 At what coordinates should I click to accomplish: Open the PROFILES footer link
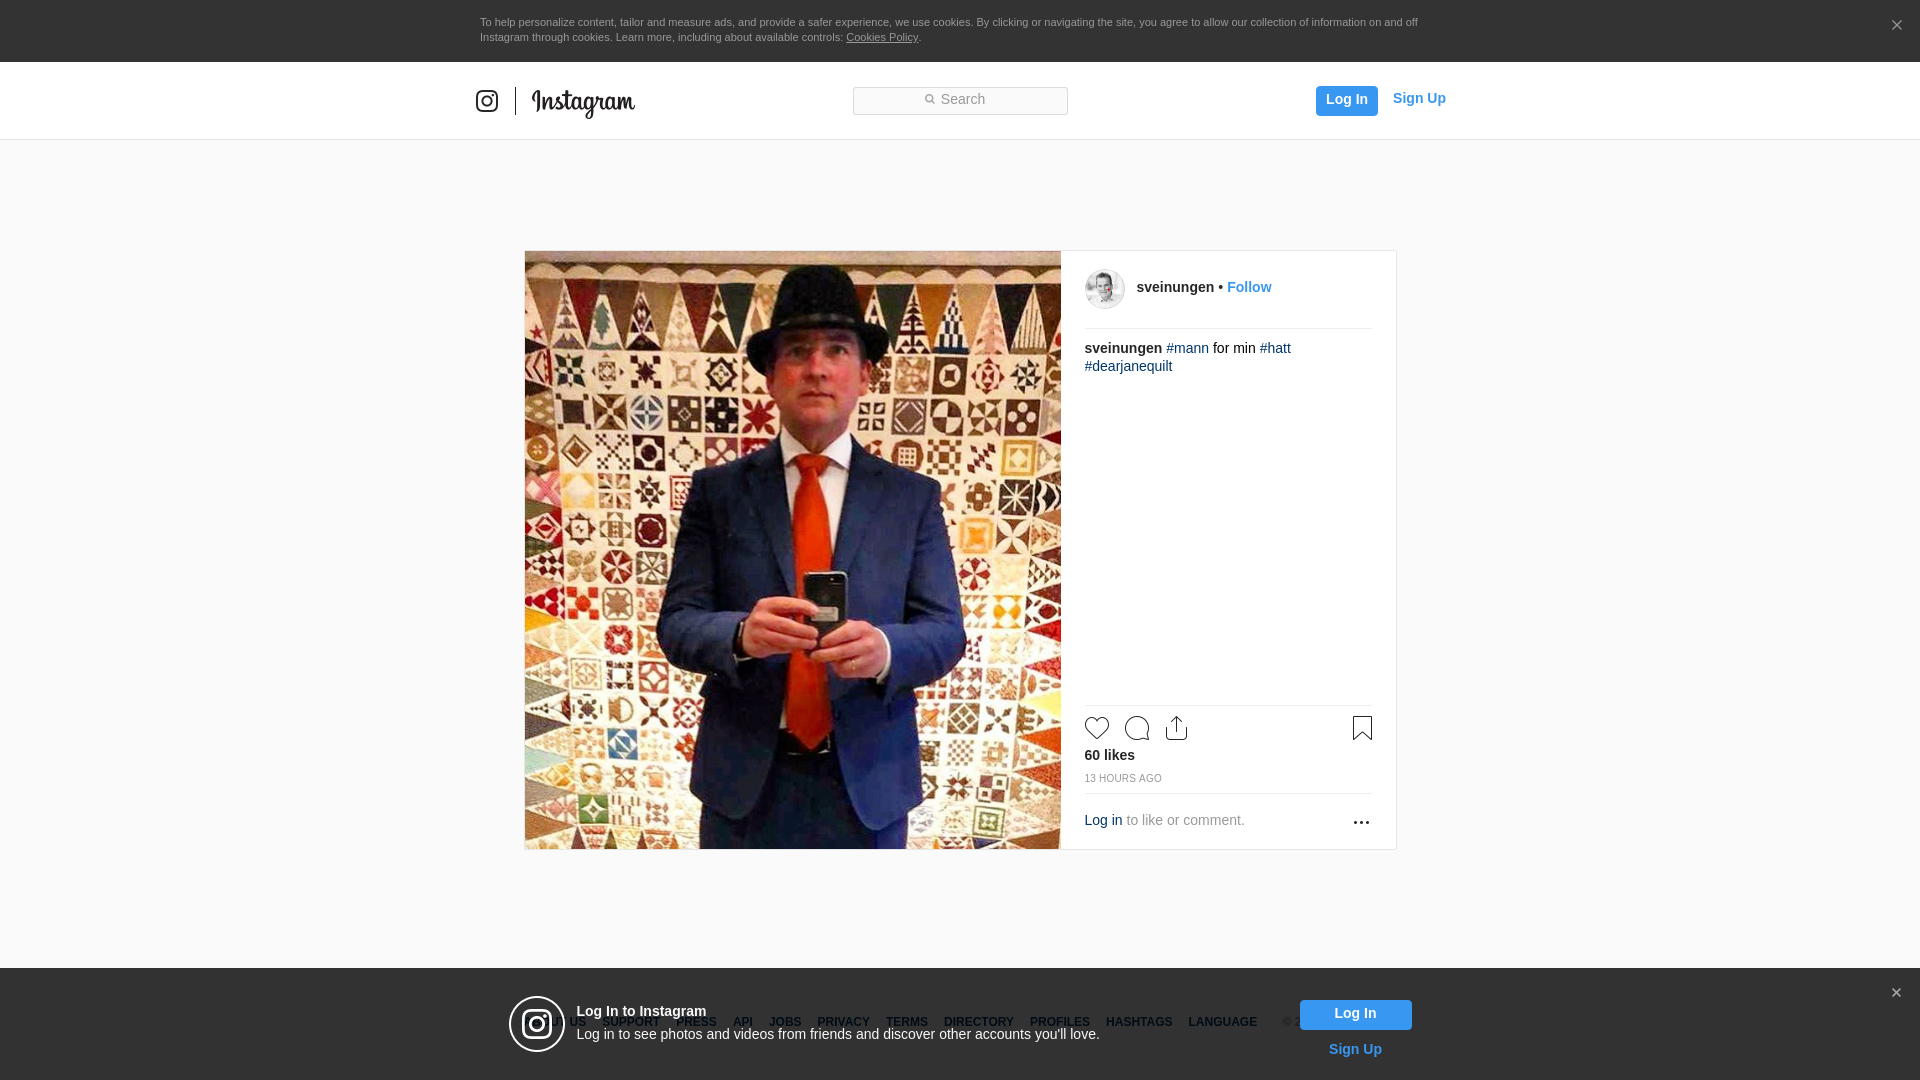pos(1060,1022)
